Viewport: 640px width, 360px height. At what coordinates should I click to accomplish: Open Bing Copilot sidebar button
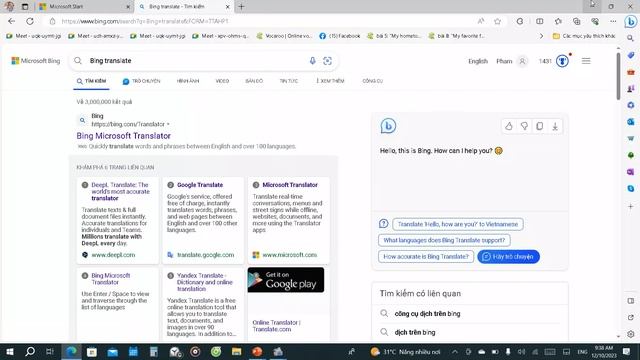[631, 22]
